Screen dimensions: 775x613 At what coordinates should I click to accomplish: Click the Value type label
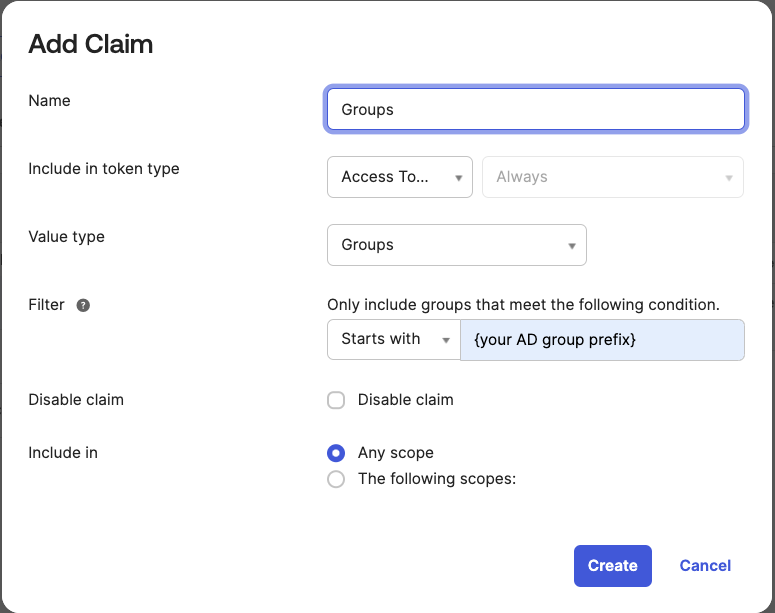[66, 237]
